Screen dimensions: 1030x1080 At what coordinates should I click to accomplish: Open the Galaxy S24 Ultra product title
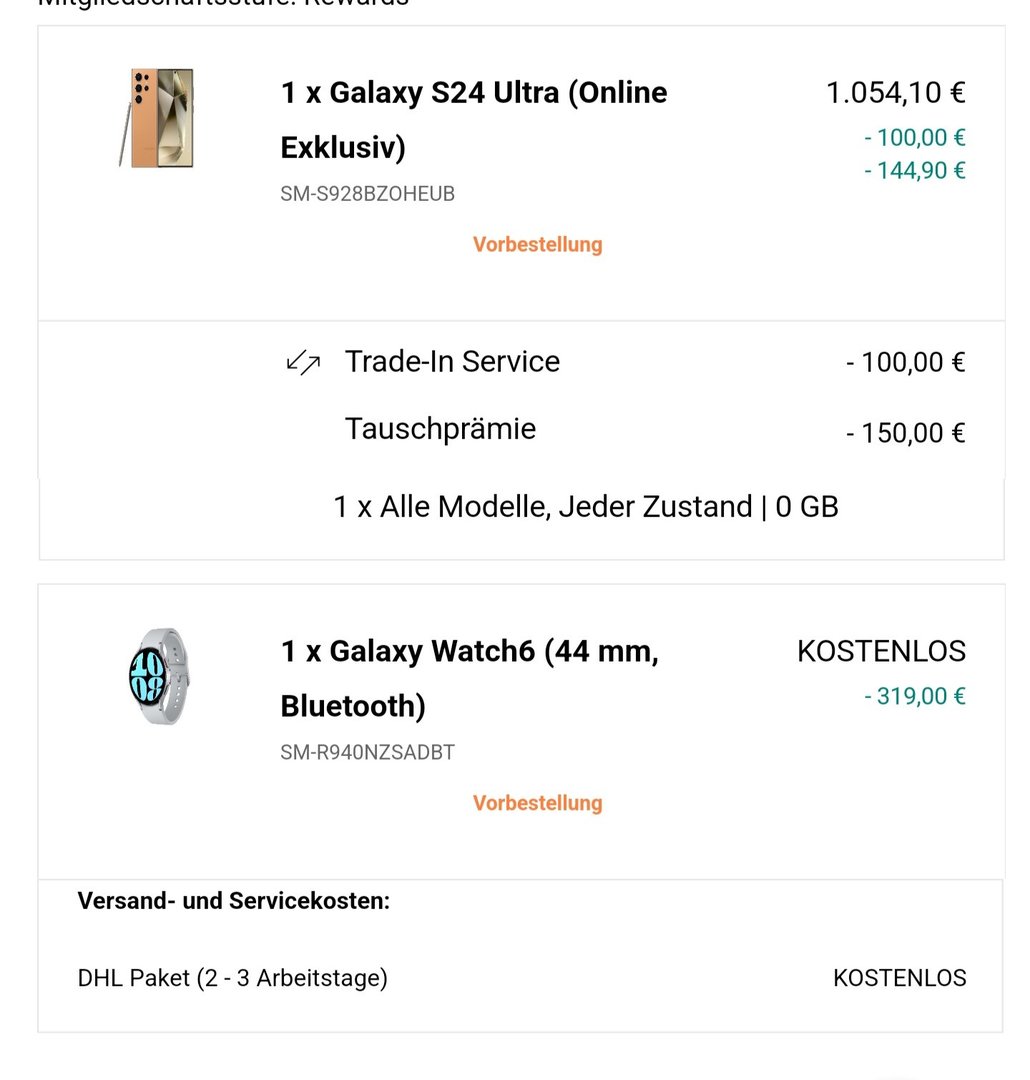(x=473, y=120)
